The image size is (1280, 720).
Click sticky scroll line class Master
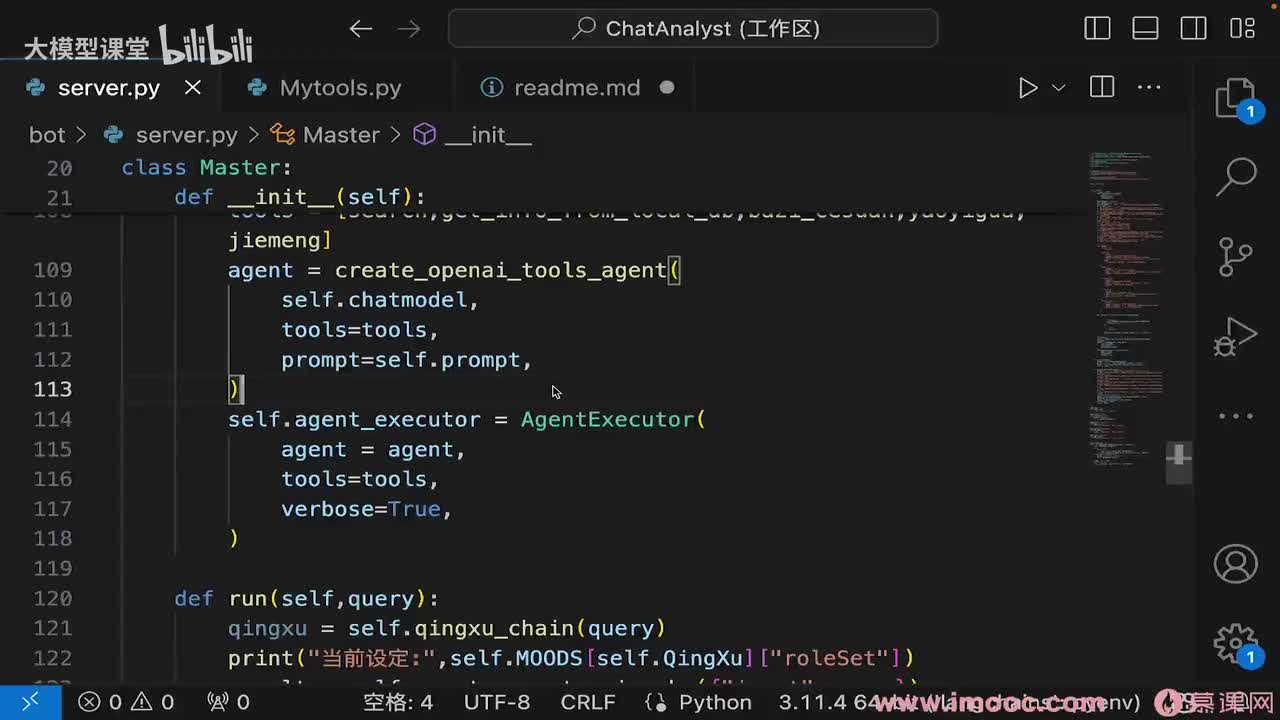point(206,167)
